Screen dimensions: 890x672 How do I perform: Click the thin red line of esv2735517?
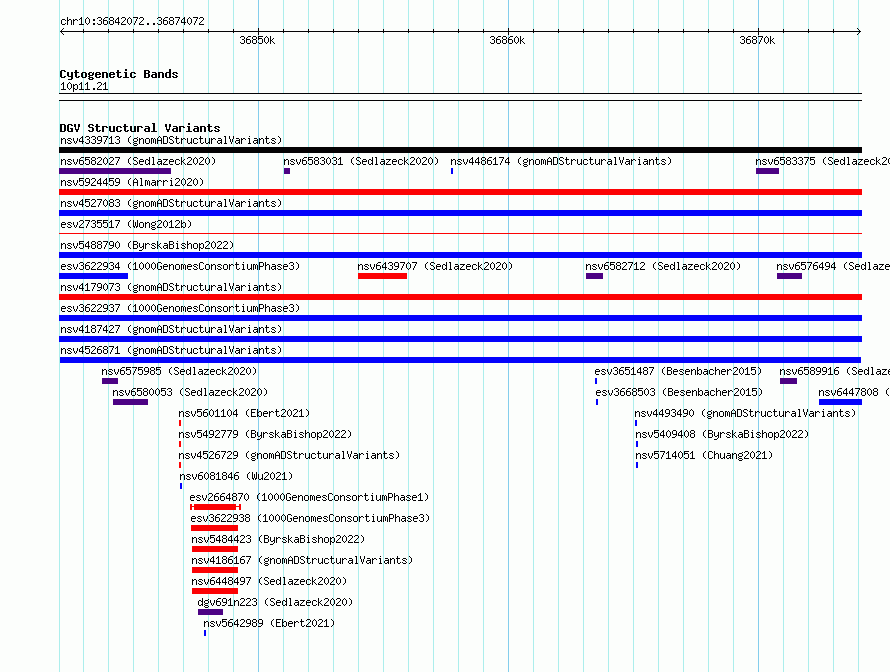point(460,233)
